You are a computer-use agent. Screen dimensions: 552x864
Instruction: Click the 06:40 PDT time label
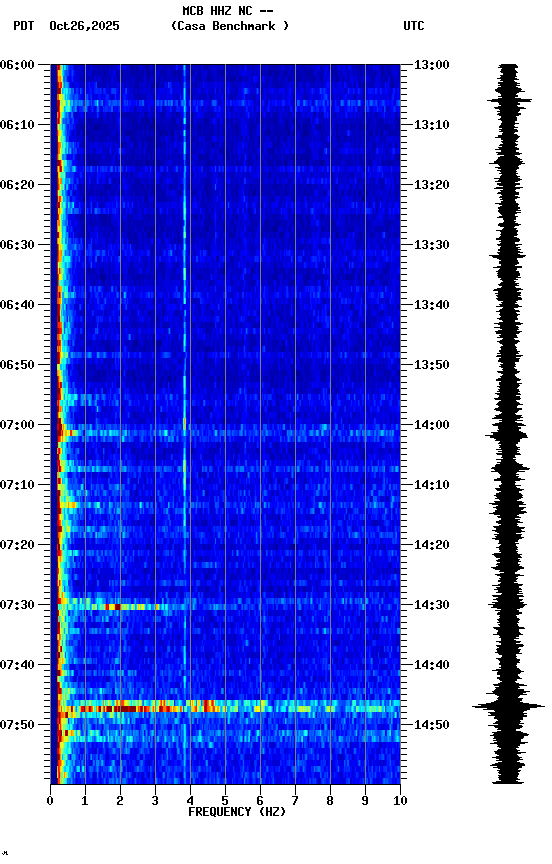click(17, 305)
